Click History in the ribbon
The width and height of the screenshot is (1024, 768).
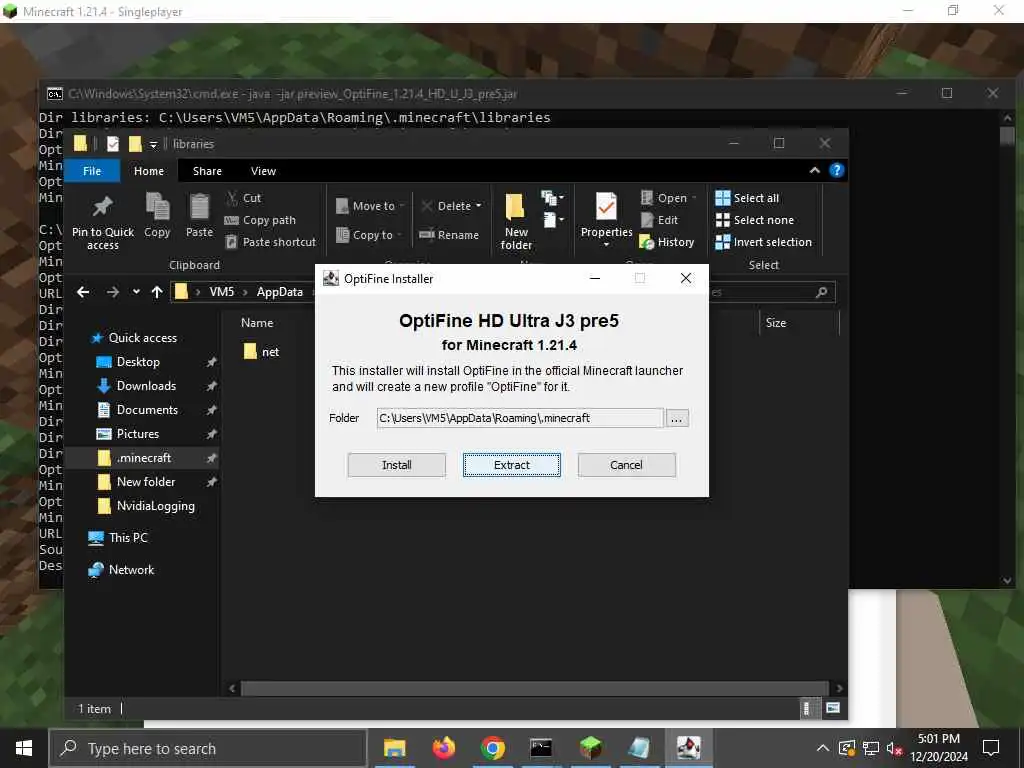(667, 242)
